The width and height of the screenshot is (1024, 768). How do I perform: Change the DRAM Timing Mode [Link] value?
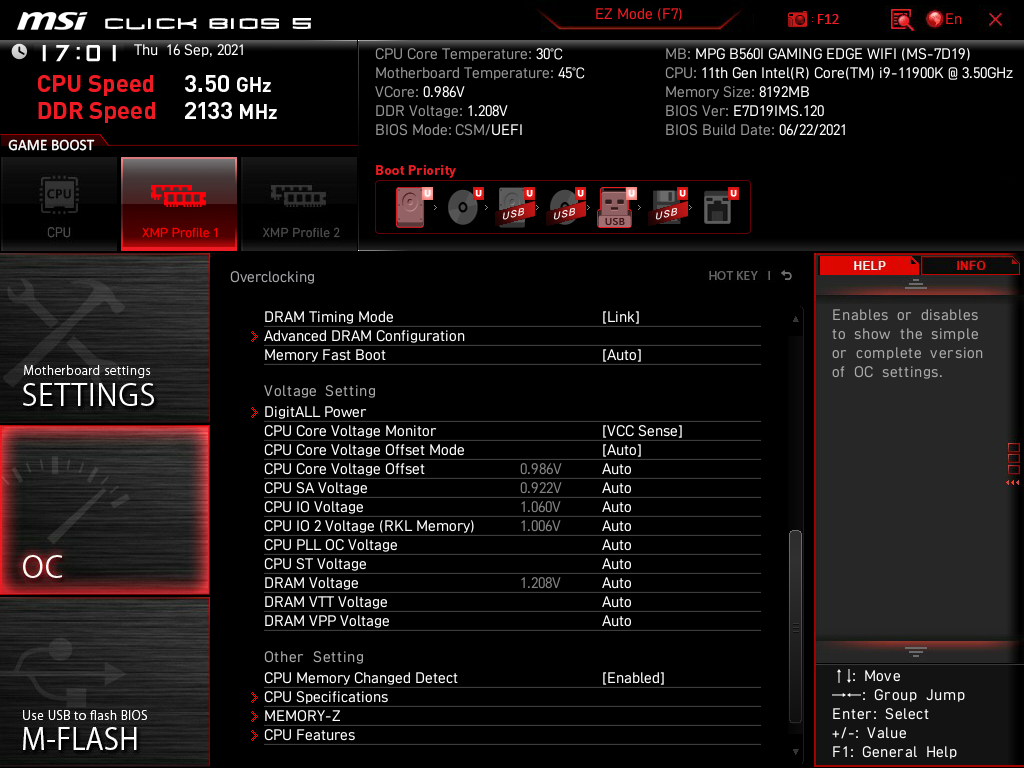click(620, 317)
